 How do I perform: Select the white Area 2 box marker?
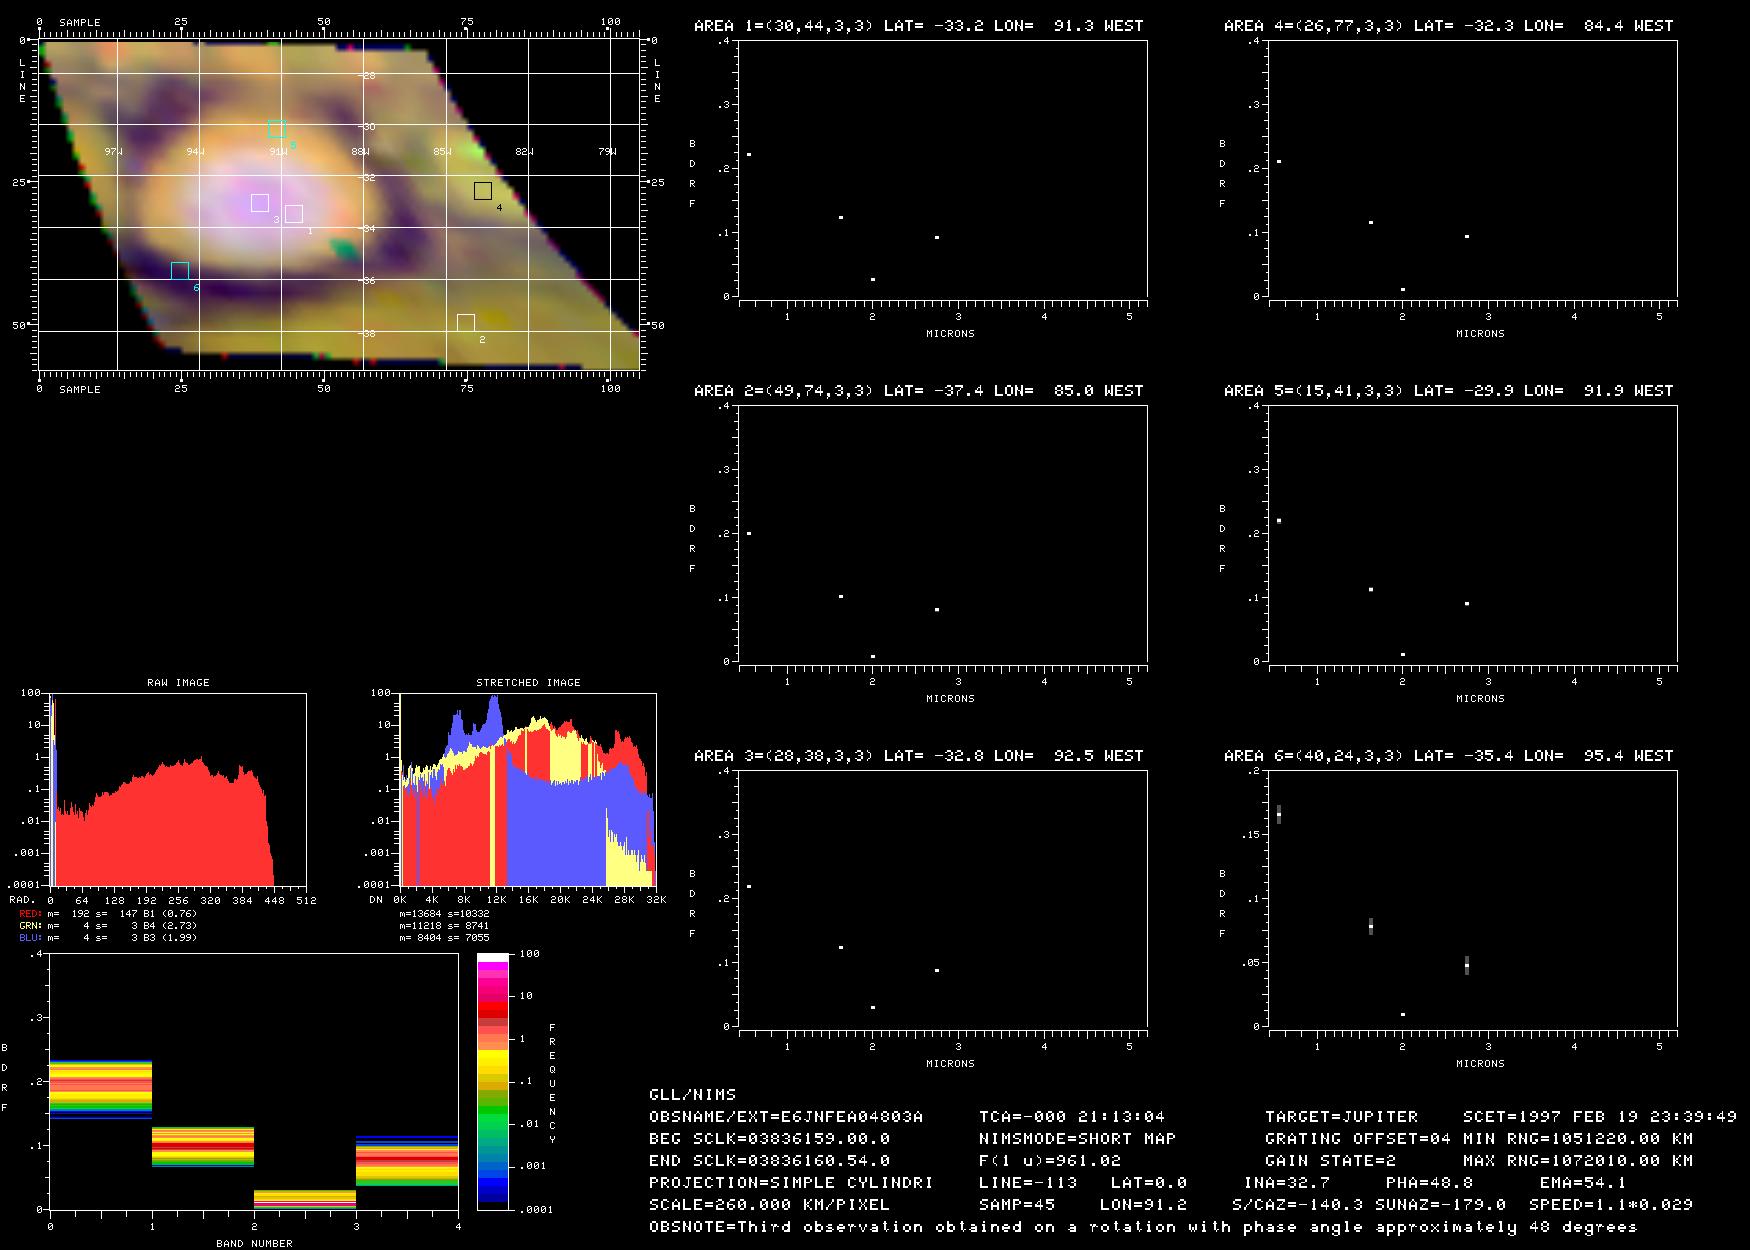(465, 323)
